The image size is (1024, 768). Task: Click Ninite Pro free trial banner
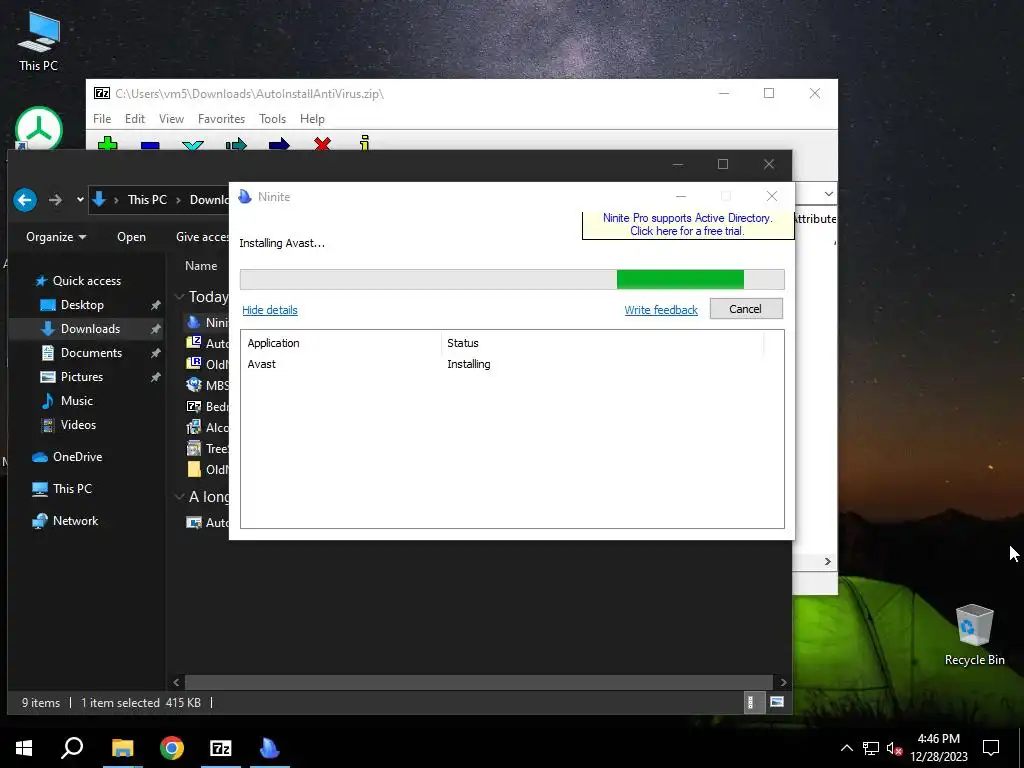coord(688,225)
